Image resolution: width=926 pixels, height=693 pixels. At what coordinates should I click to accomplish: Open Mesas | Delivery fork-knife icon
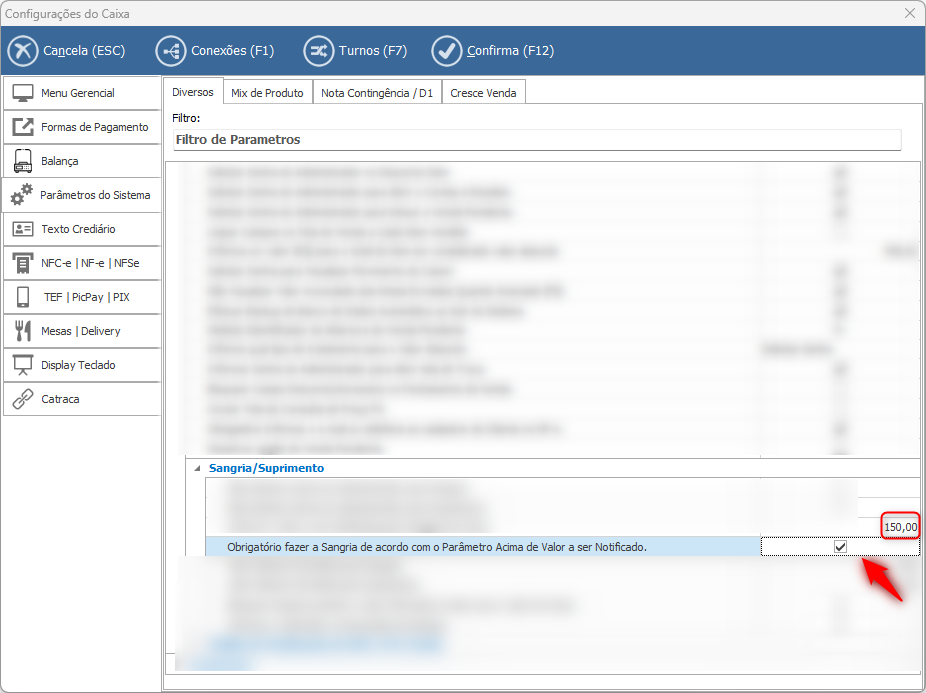[x=23, y=331]
